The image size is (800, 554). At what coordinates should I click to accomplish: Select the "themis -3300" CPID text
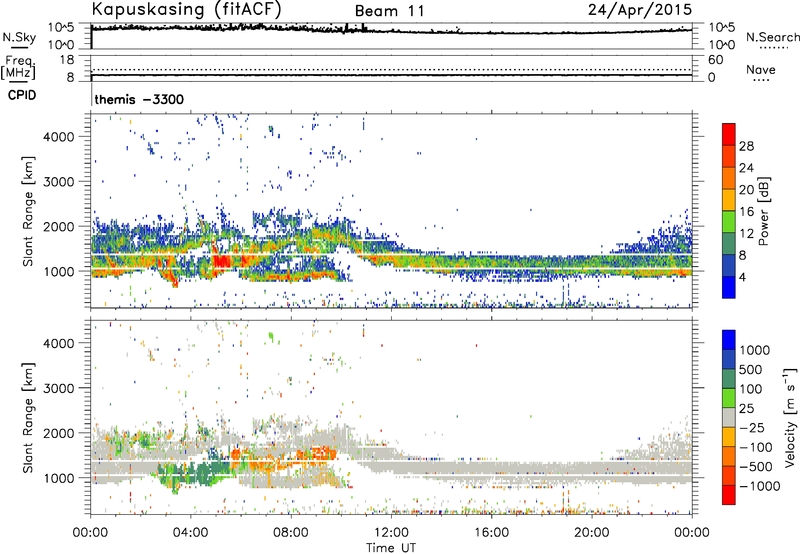(x=139, y=99)
